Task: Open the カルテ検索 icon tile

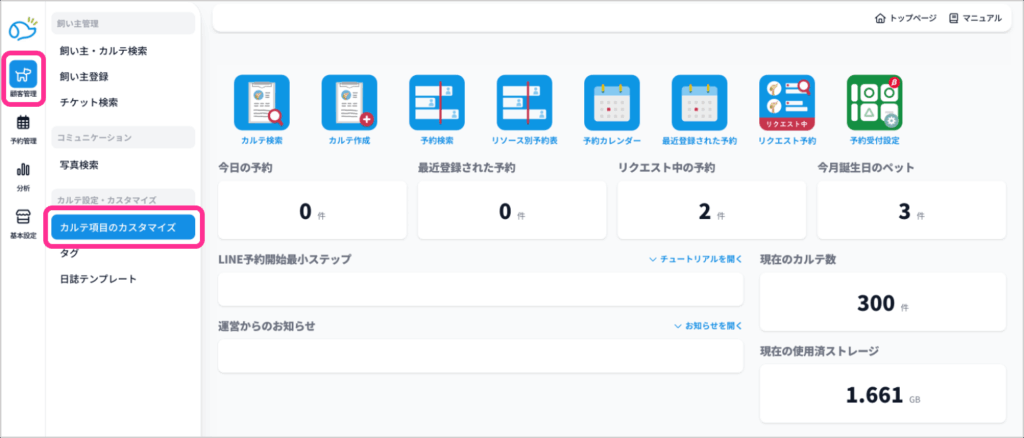Action: 261,103
